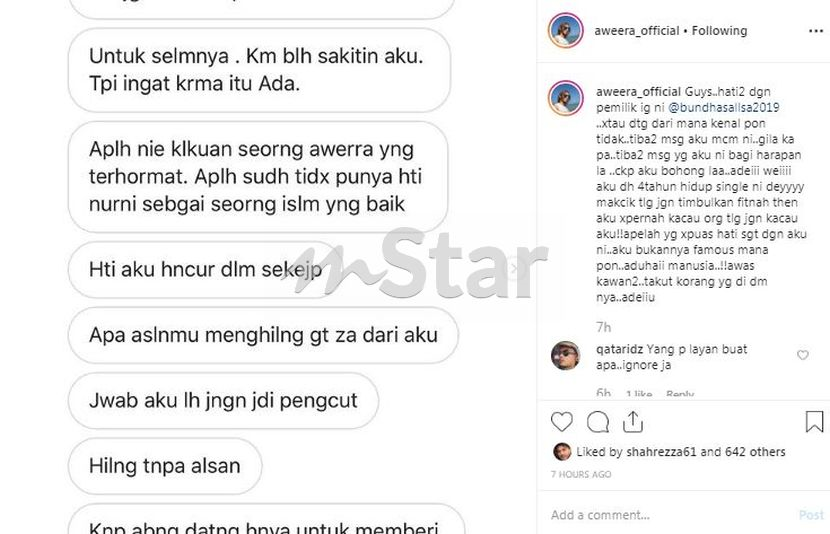Submit comment with the Post button

[x=811, y=515]
